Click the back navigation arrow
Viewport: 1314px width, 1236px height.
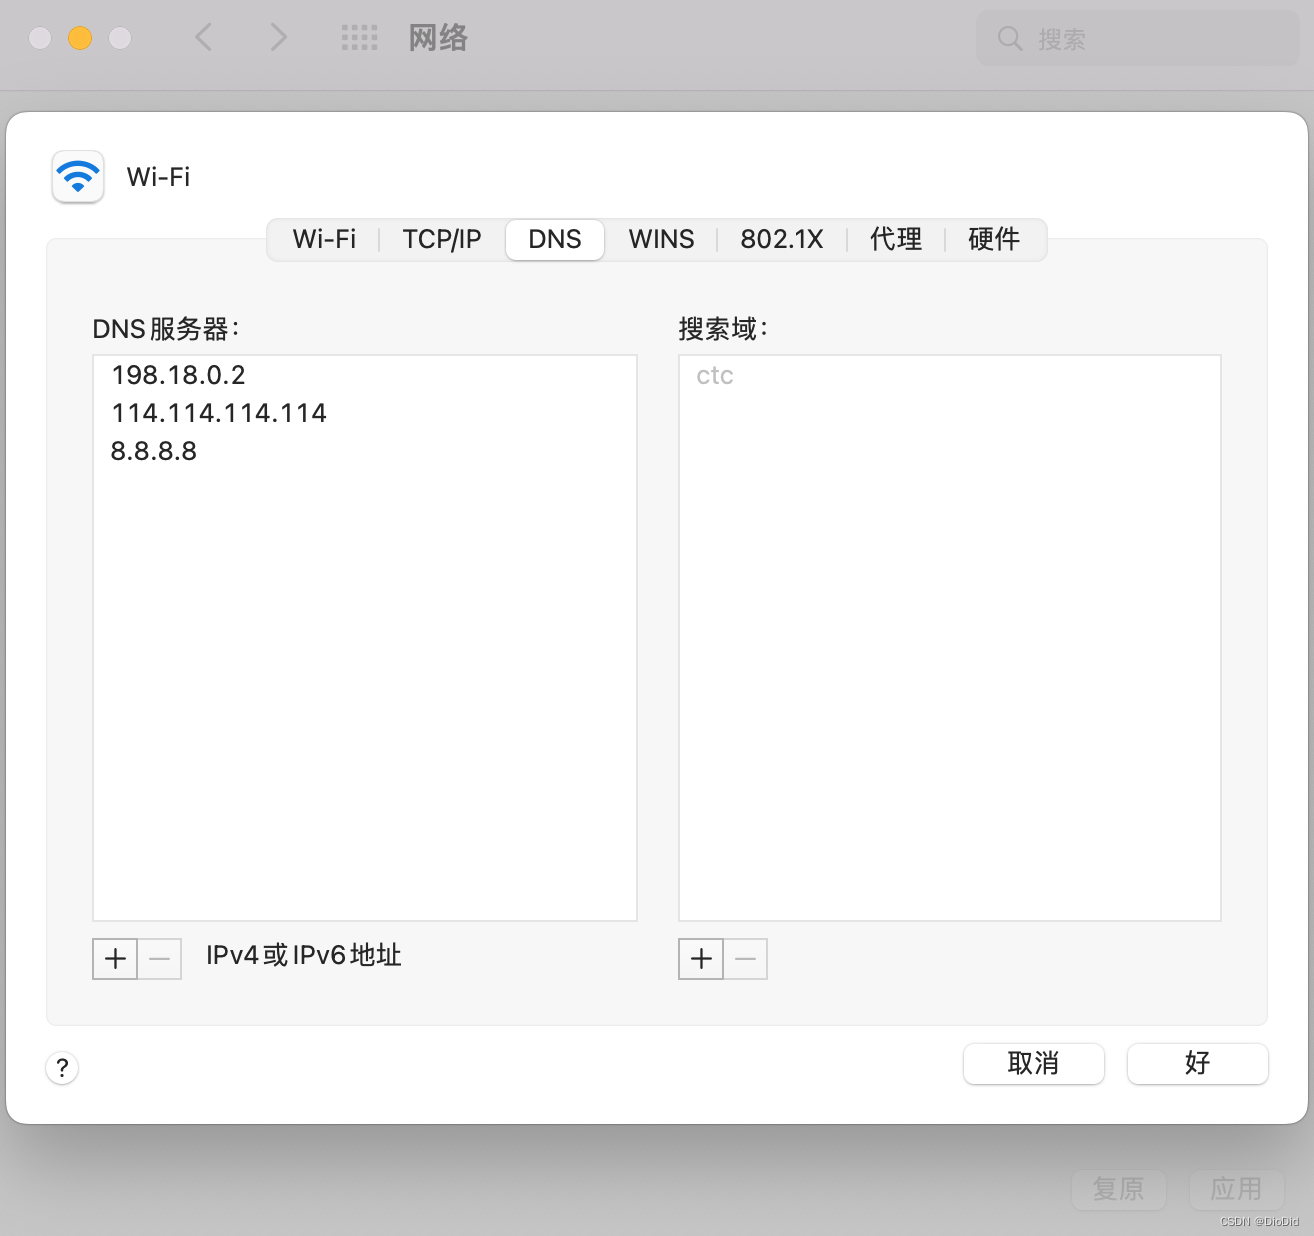pos(204,38)
